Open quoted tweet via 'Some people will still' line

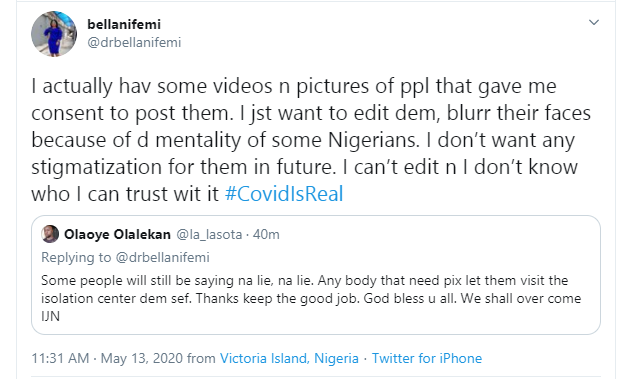(305, 281)
